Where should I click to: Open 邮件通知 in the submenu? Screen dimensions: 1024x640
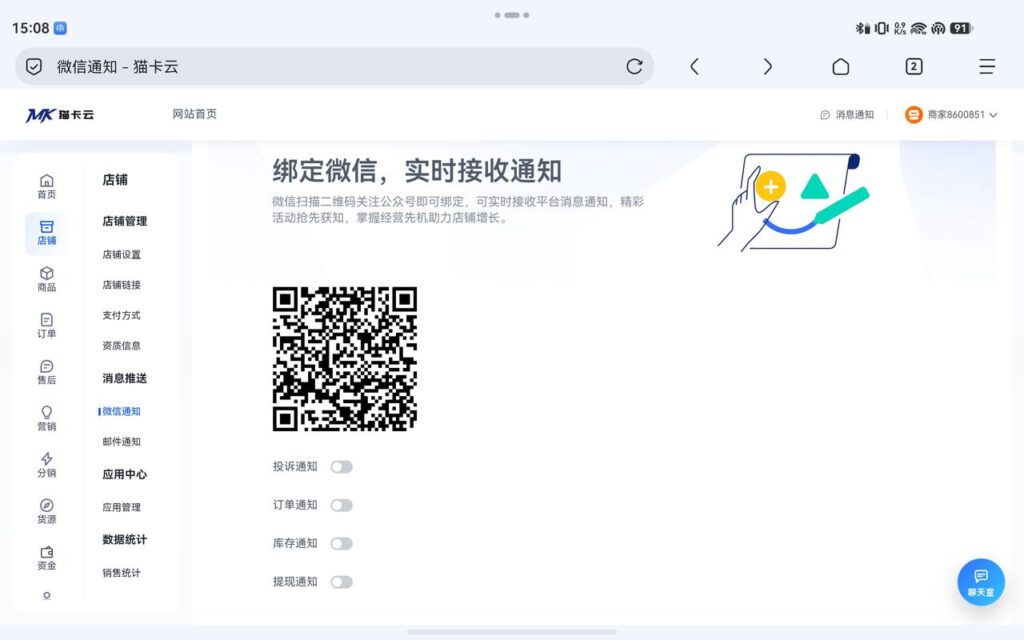121,441
